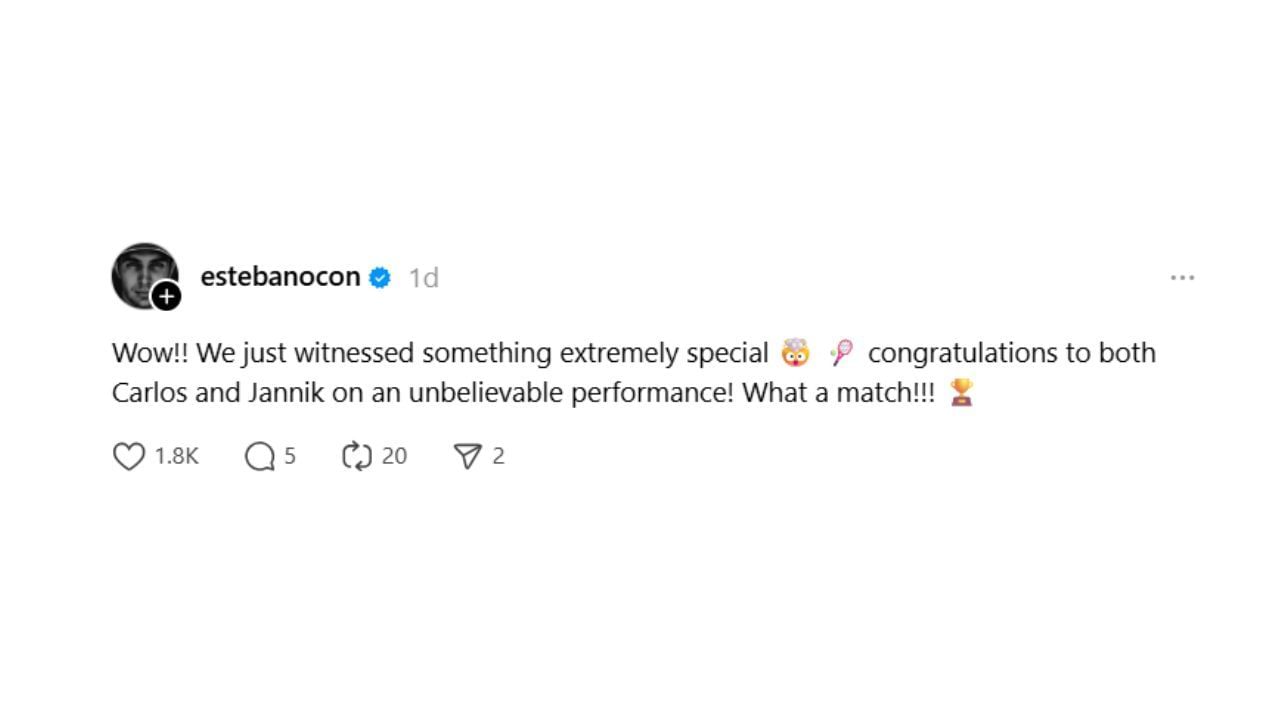This screenshot has width=1280, height=720.
Task: Click the blue verified checkmark badge
Action: 380,278
